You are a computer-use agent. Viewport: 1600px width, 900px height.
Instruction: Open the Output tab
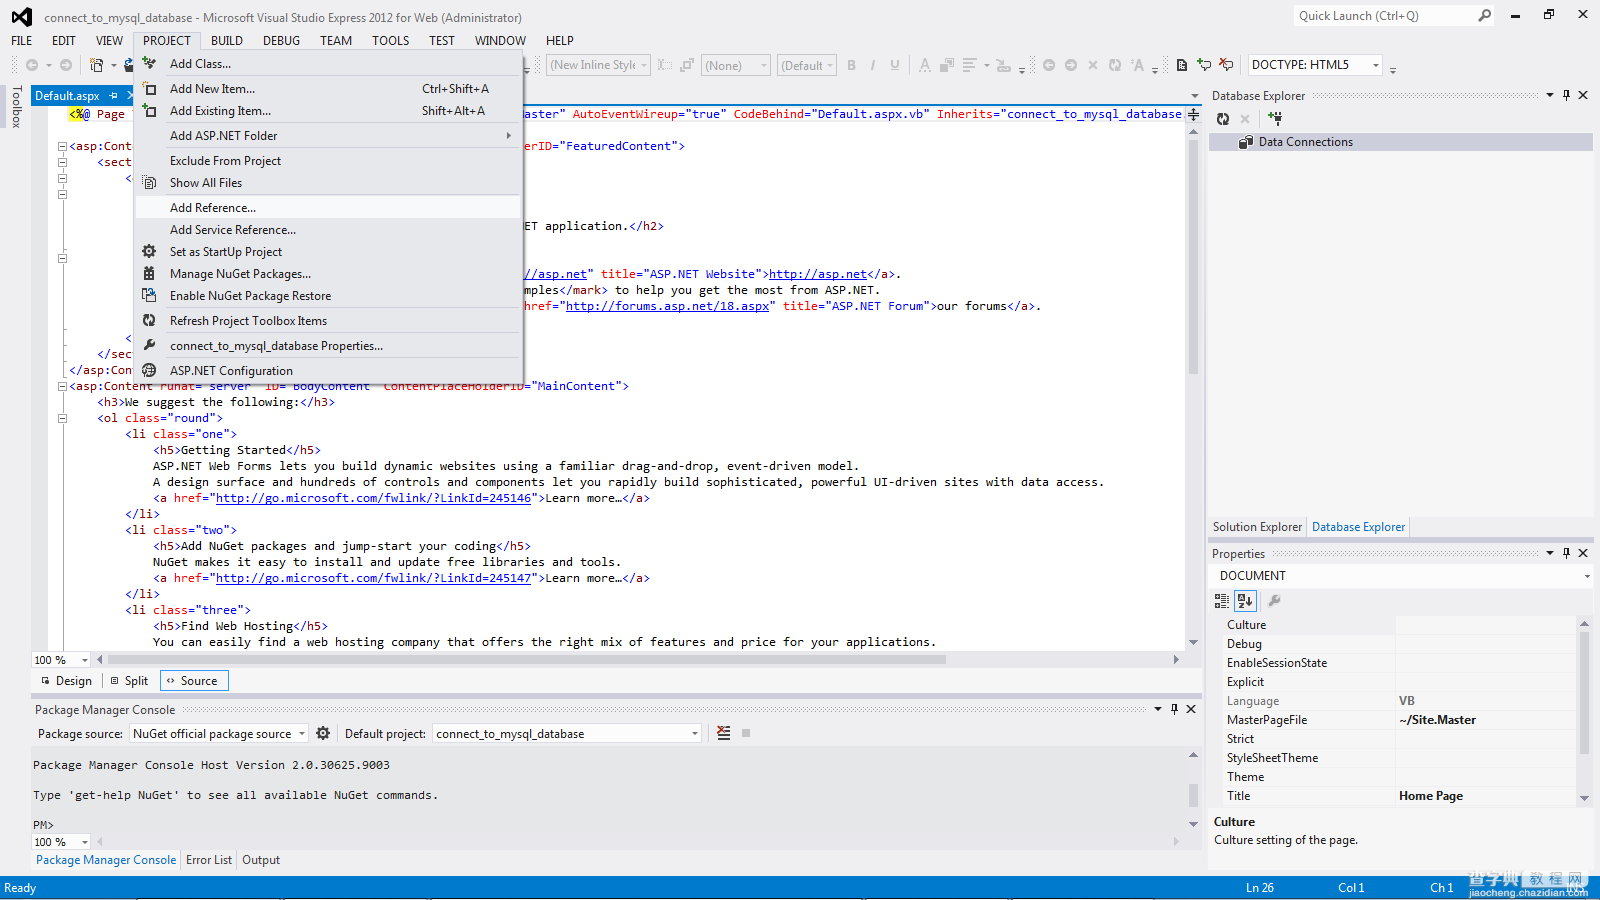tap(261, 860)
